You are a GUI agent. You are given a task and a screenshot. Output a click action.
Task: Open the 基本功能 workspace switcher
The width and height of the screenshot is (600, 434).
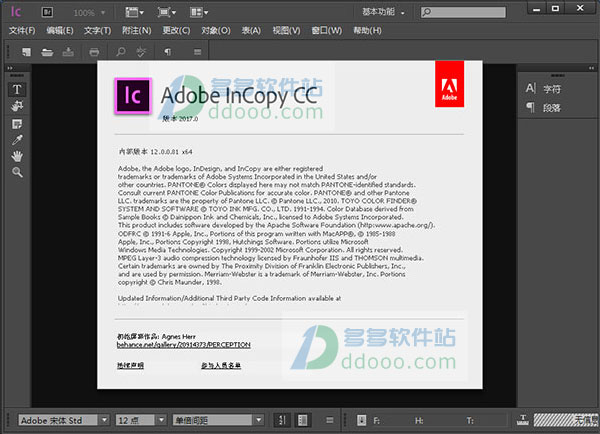[x=383, y=12]
